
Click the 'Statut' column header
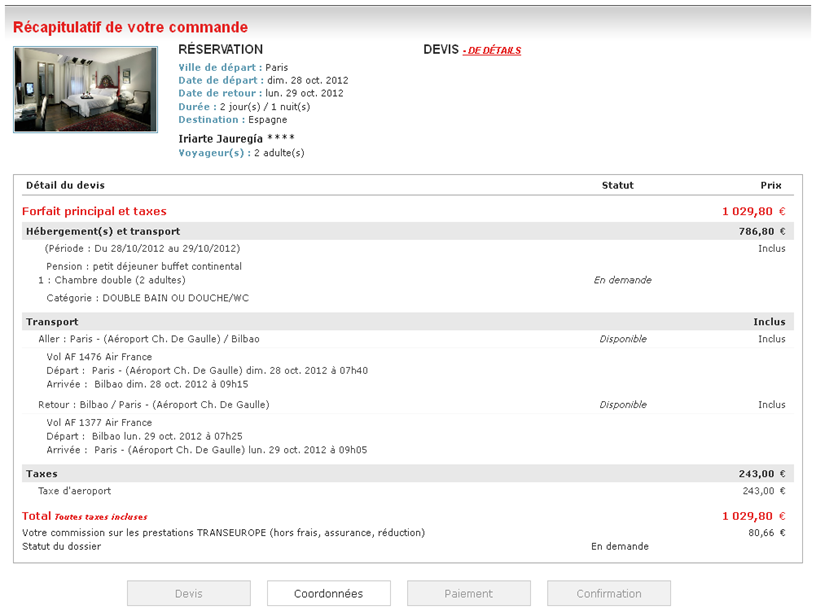tap(617, 185)
